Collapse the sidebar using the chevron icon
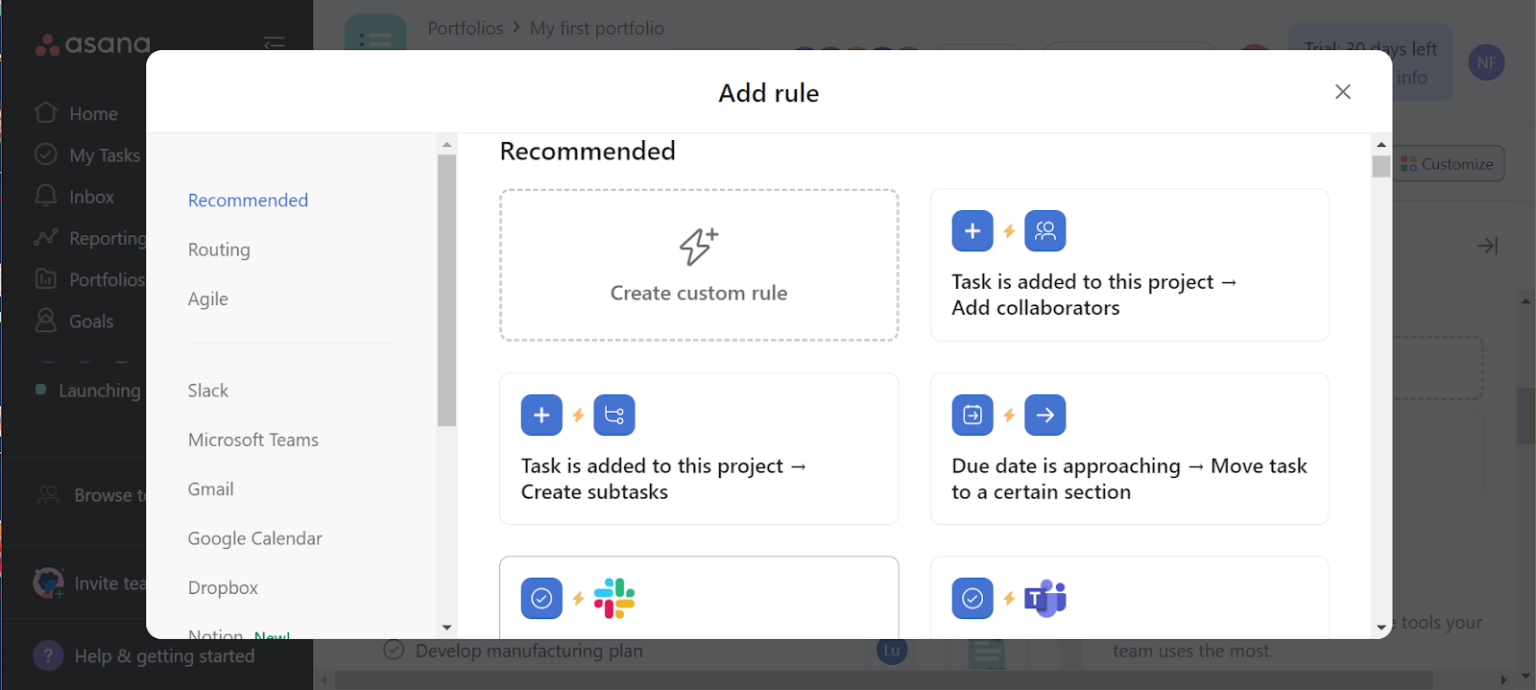 point(273,44)
